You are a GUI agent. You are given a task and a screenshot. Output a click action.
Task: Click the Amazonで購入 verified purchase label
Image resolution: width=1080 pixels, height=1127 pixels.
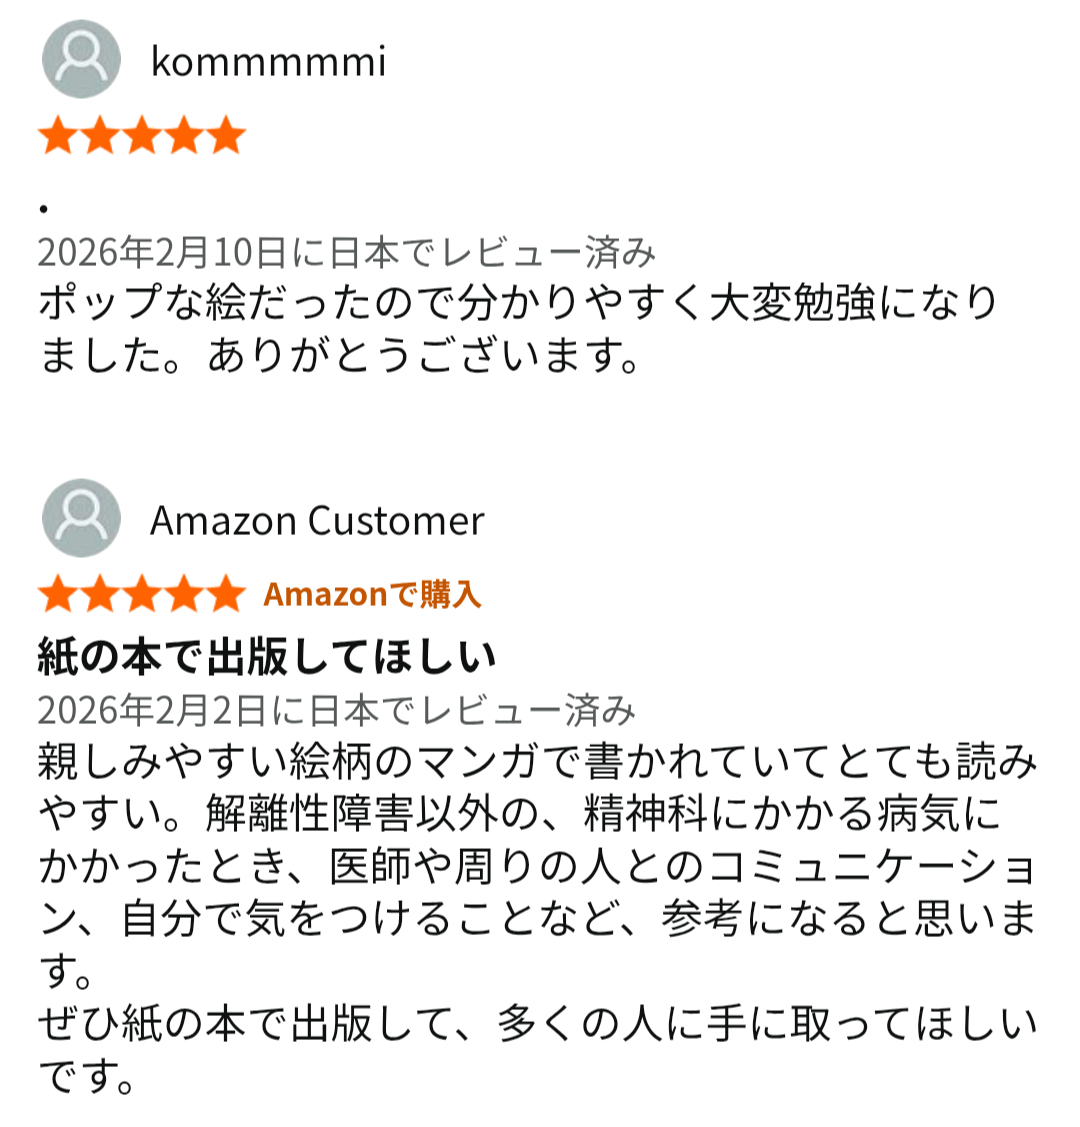pyautogui.click(x=372, y=595)
